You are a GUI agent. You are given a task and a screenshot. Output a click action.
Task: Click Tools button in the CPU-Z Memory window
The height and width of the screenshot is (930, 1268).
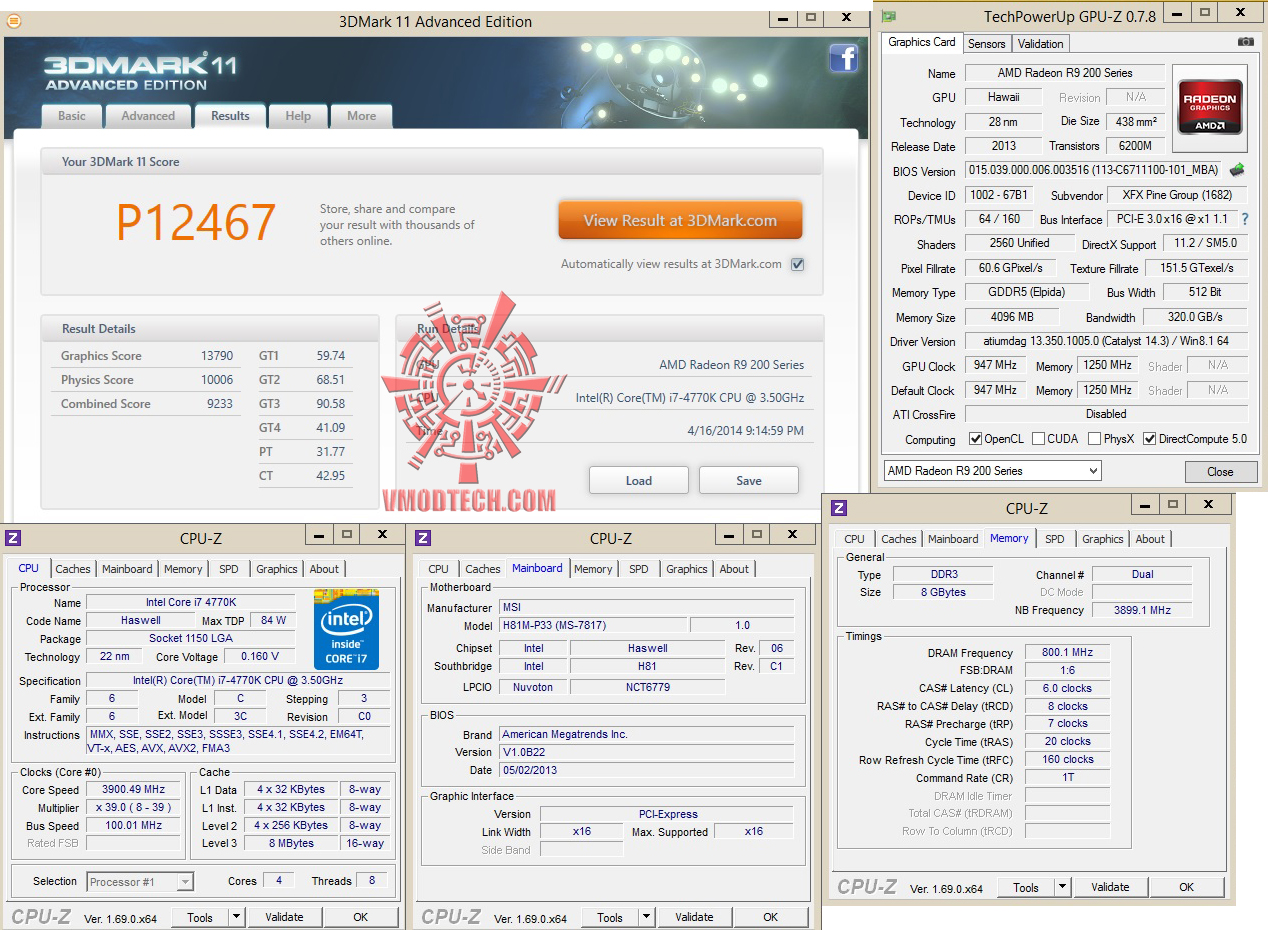point(1026,887)
